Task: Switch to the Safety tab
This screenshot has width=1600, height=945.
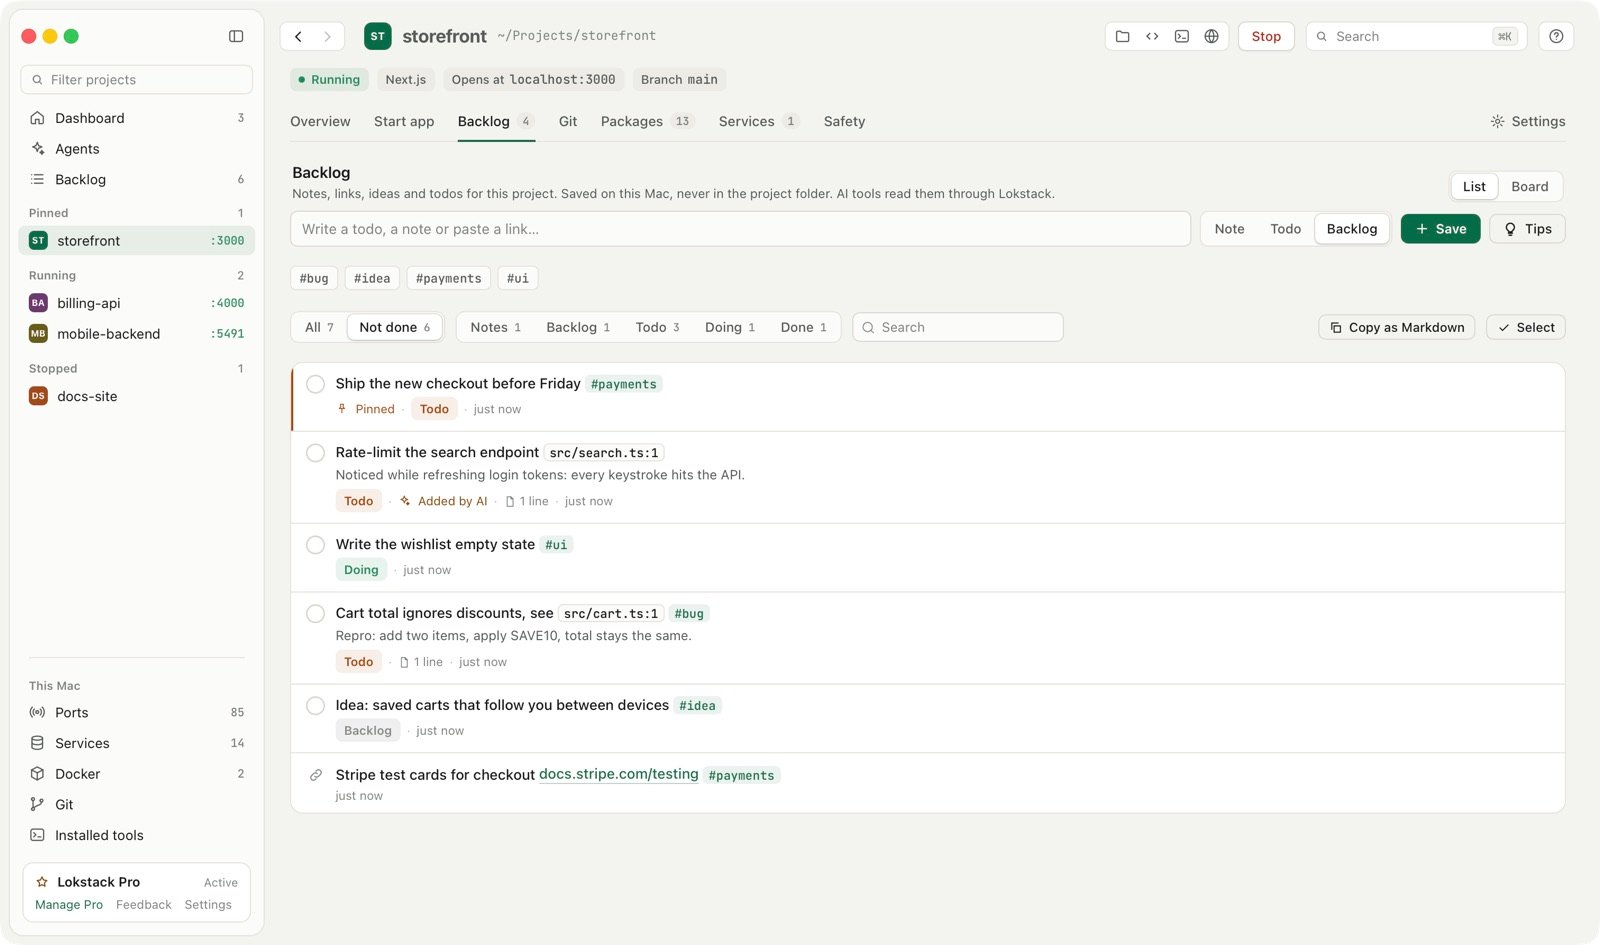Action: click(844, 121)
